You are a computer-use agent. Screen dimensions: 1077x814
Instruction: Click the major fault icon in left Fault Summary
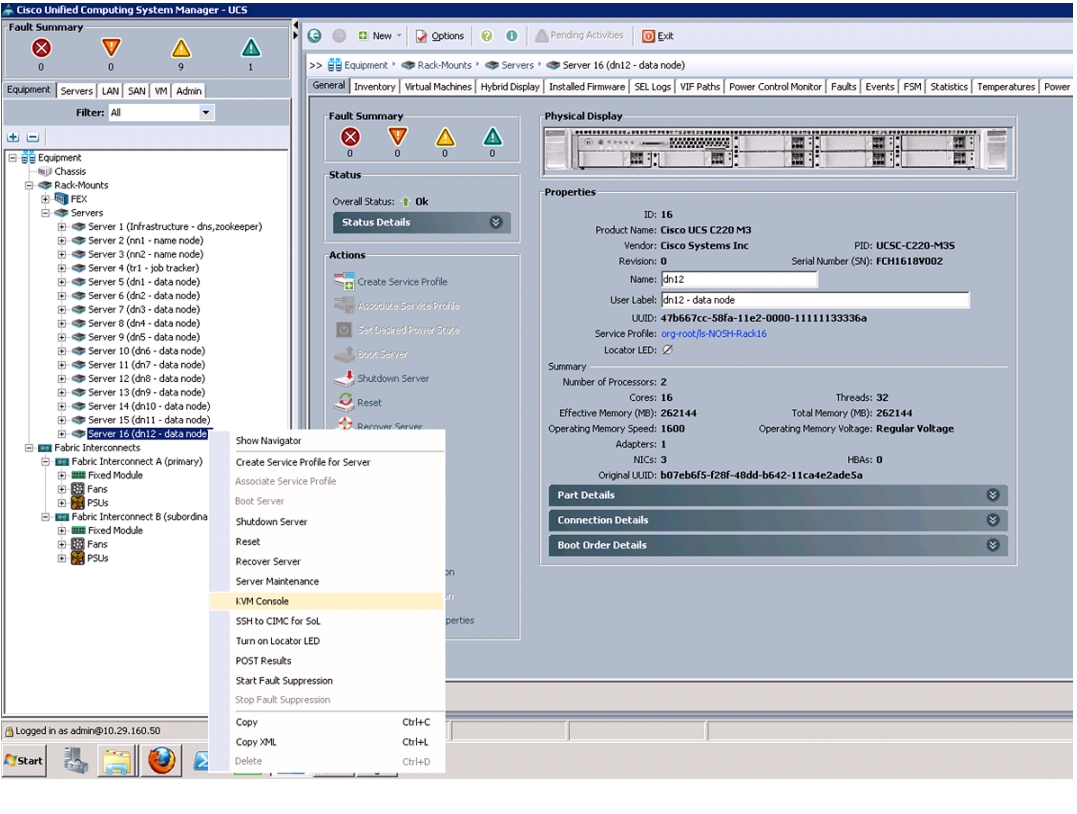pos(111,48)
